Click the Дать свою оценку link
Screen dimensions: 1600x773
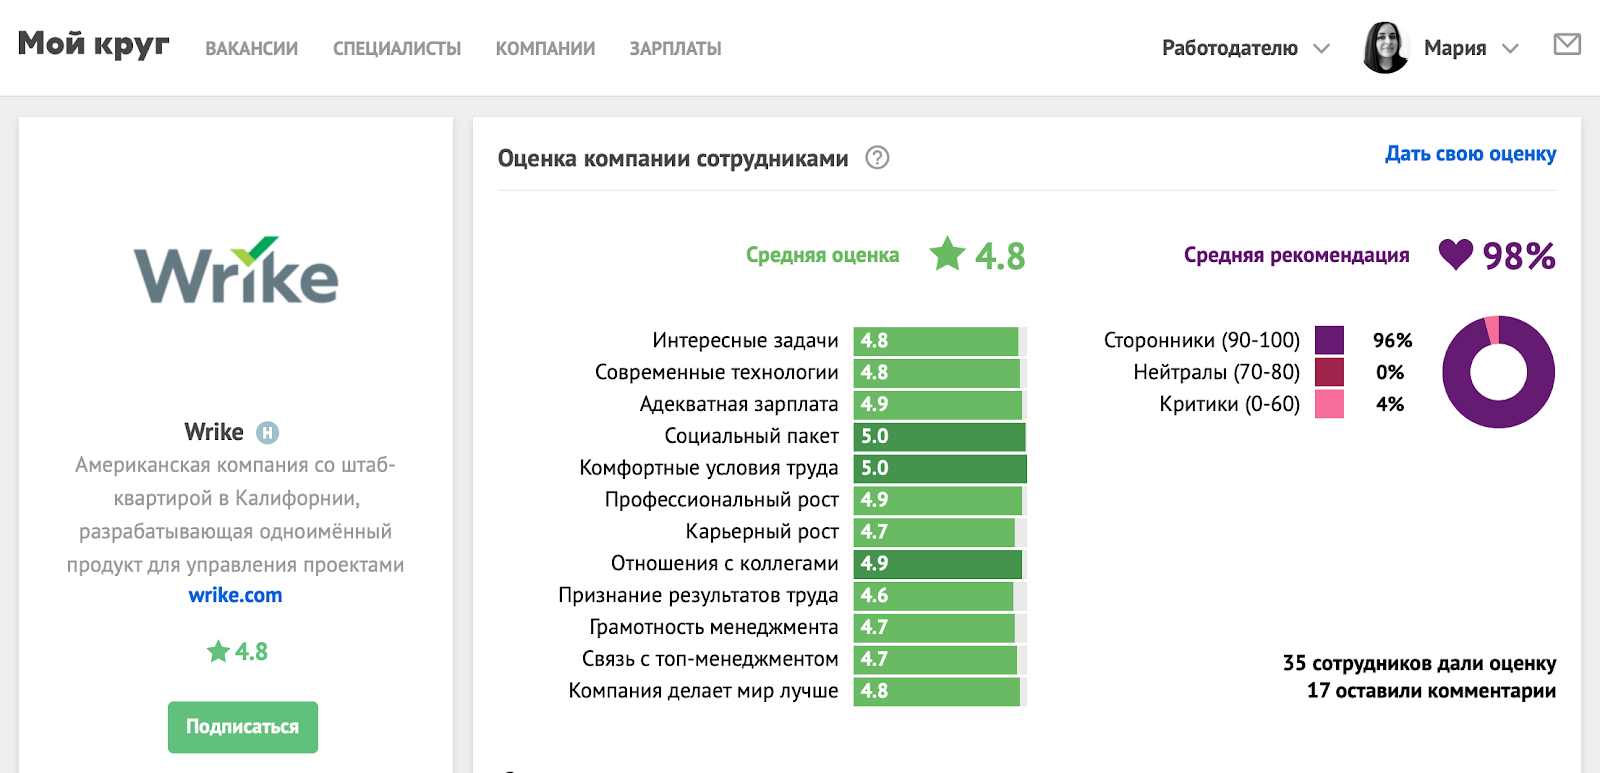[x=1470, y=154]
